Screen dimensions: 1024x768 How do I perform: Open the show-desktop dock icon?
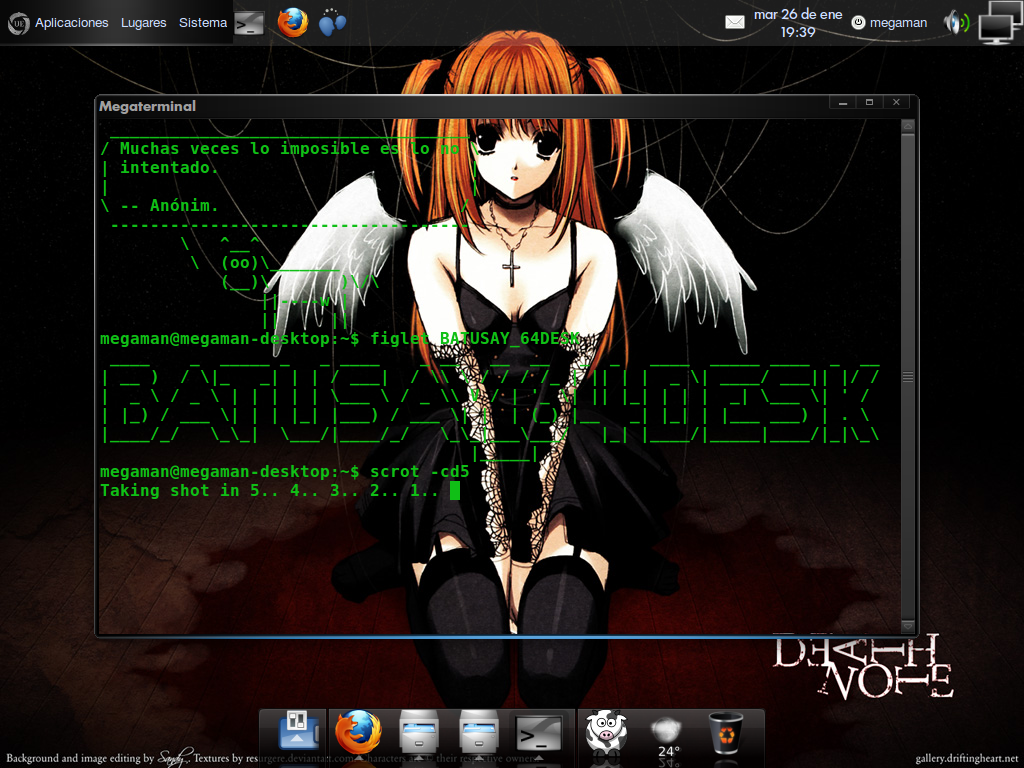298,731
